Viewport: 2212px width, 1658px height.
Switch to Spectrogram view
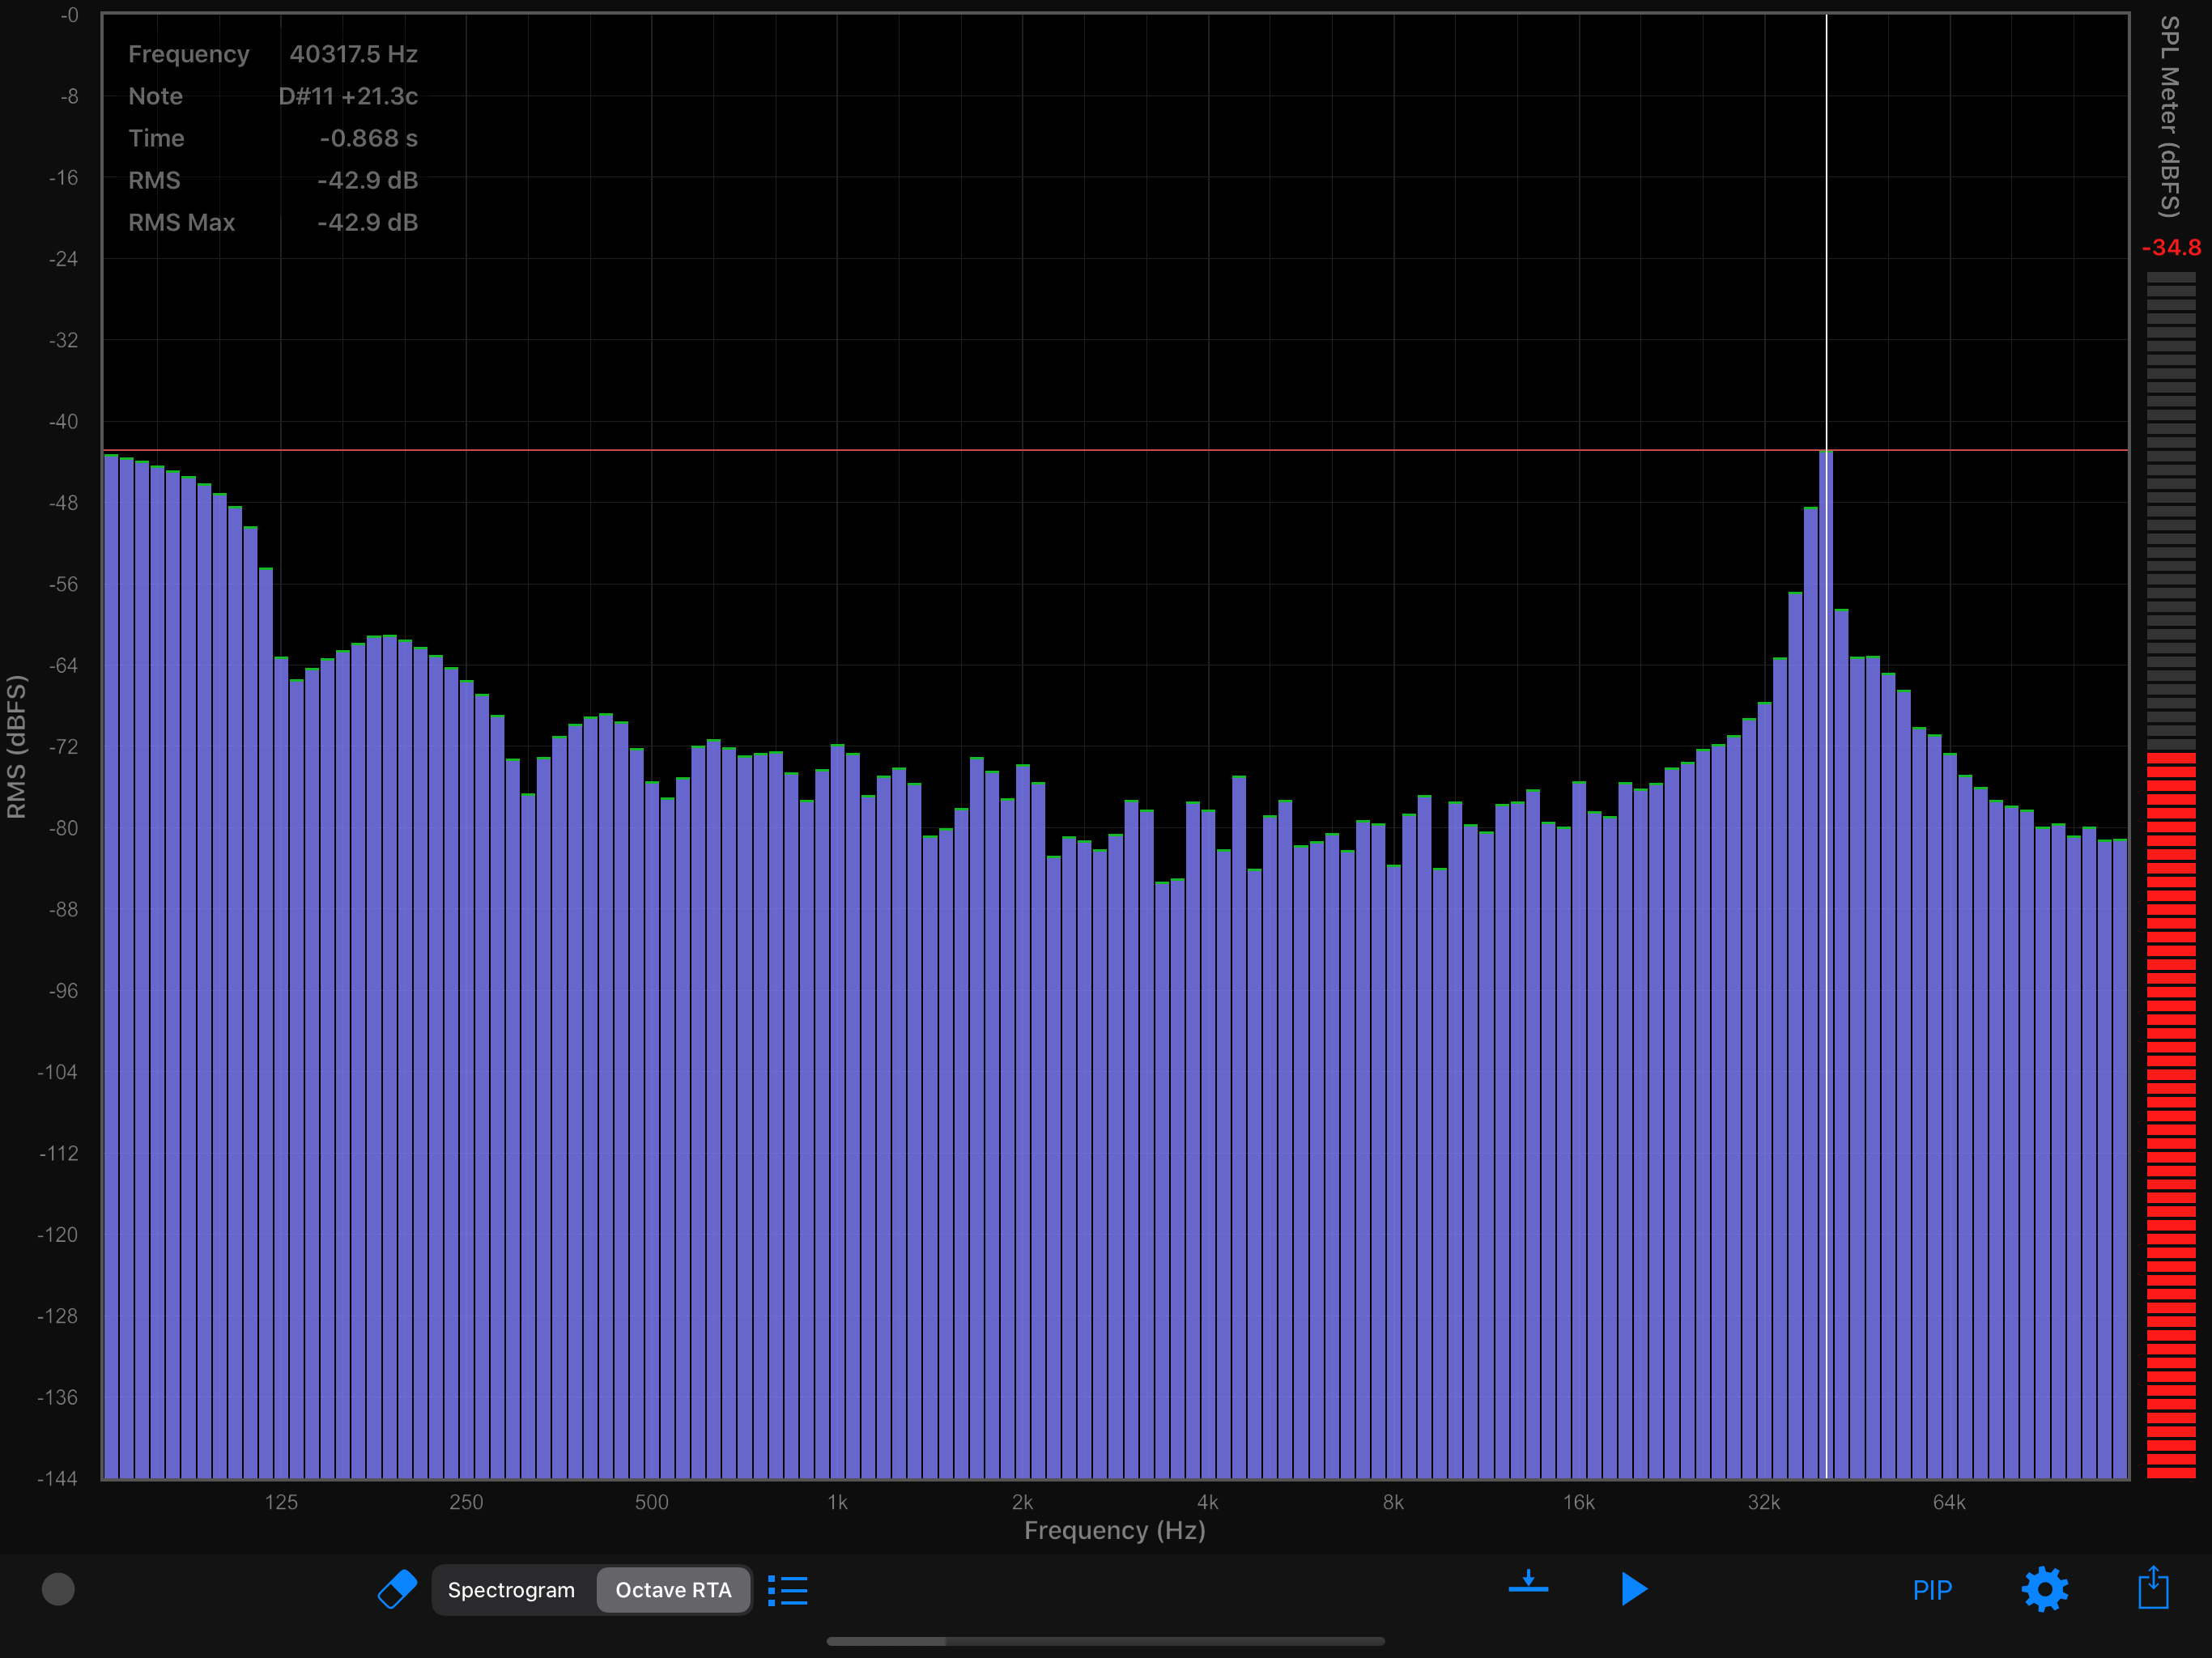(x=511, y=1590)
